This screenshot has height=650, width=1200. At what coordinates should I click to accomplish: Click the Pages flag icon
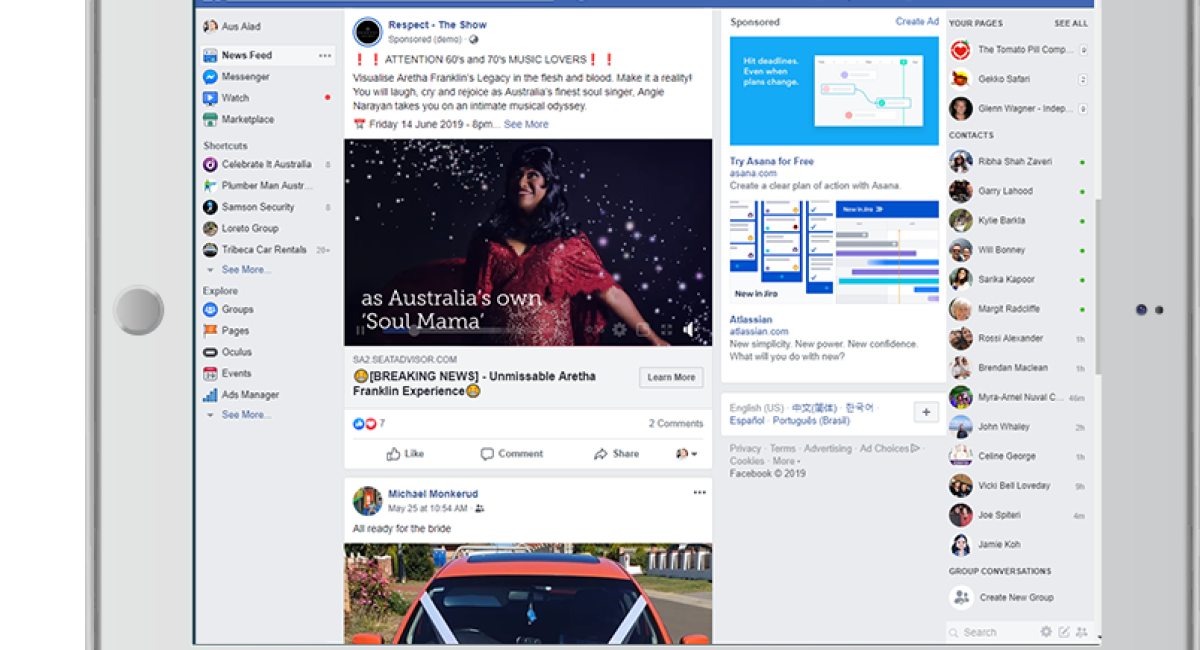(210, 331)
